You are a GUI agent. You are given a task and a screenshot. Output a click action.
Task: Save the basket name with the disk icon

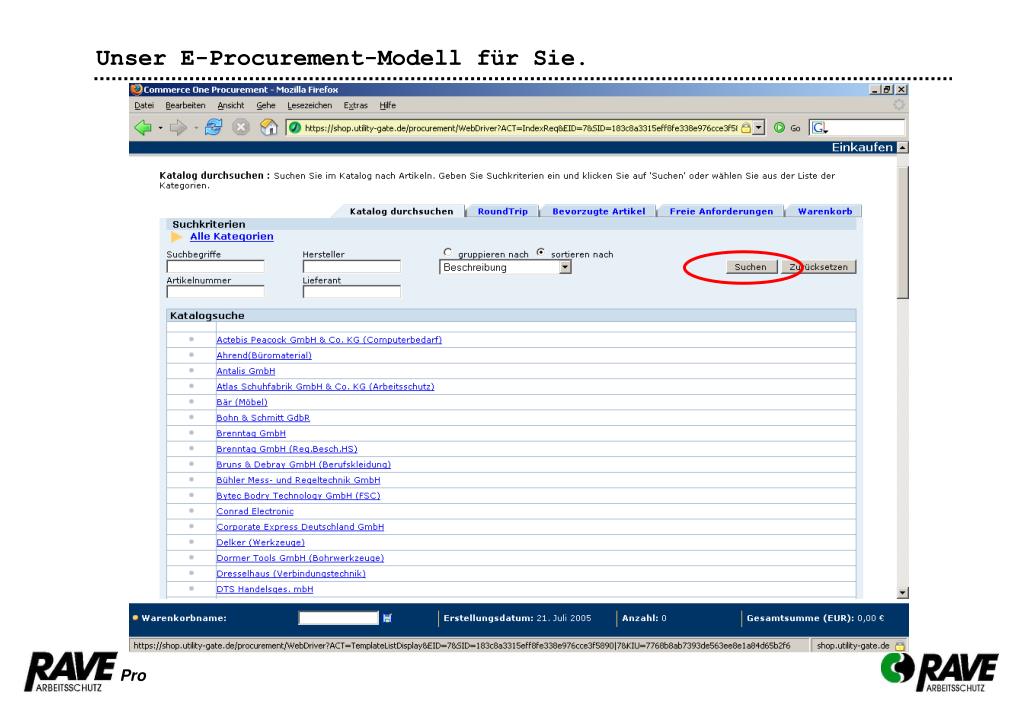coord(387,618)
